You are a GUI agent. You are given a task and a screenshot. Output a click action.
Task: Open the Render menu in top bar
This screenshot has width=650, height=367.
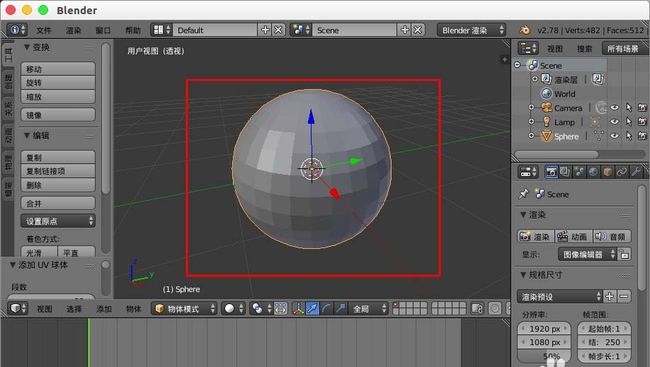73,30
